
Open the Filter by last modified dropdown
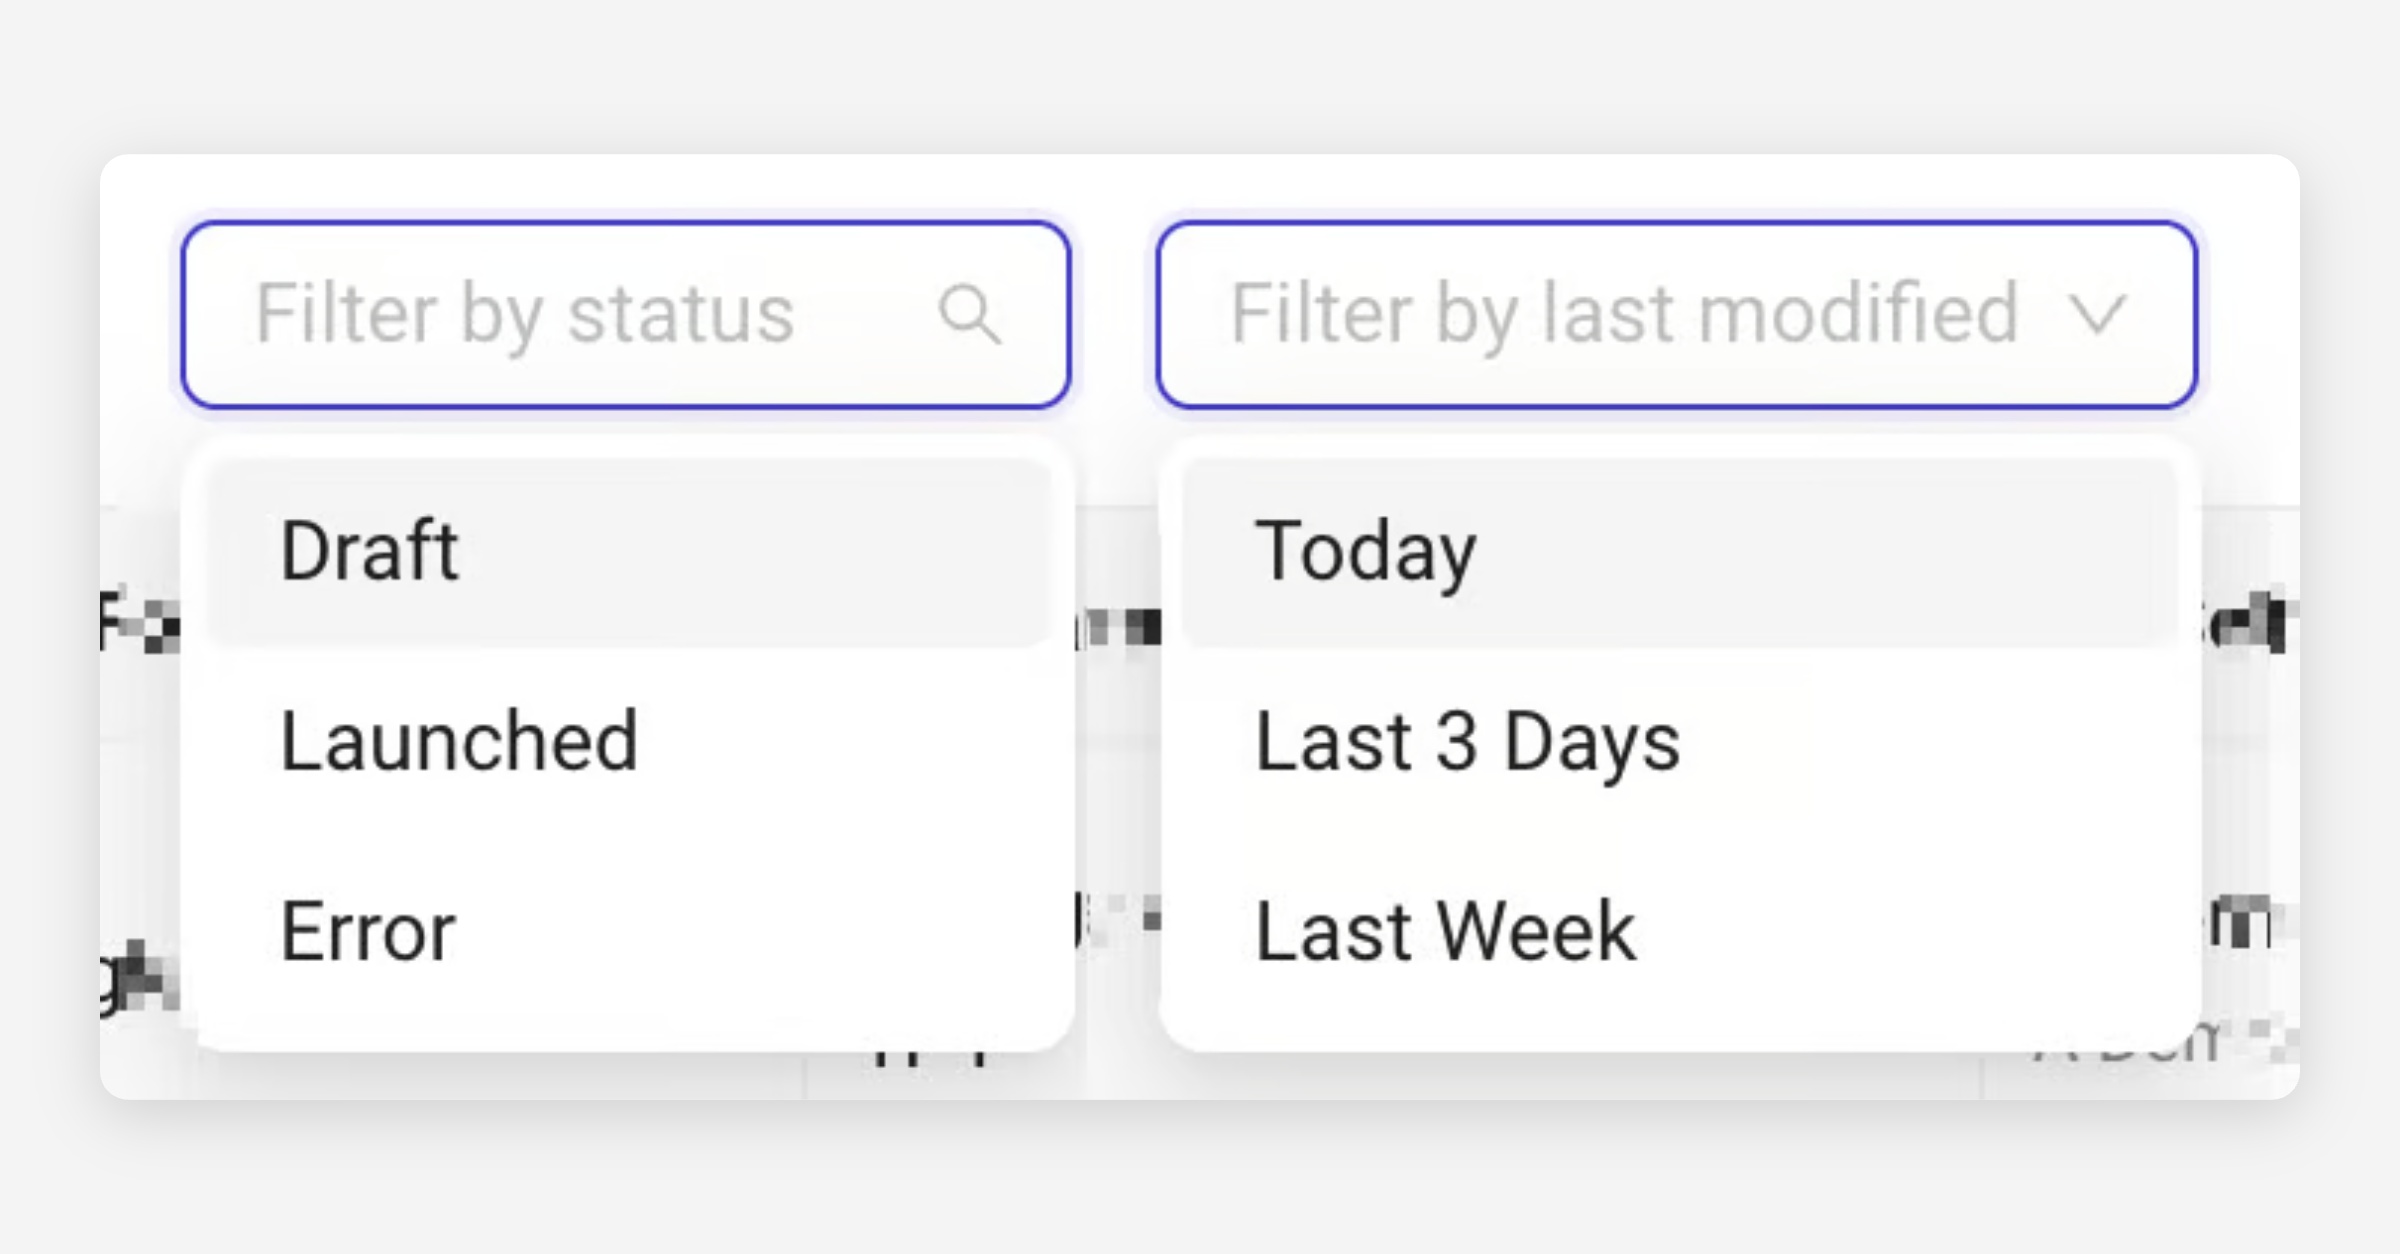[x=1675, y=315]
